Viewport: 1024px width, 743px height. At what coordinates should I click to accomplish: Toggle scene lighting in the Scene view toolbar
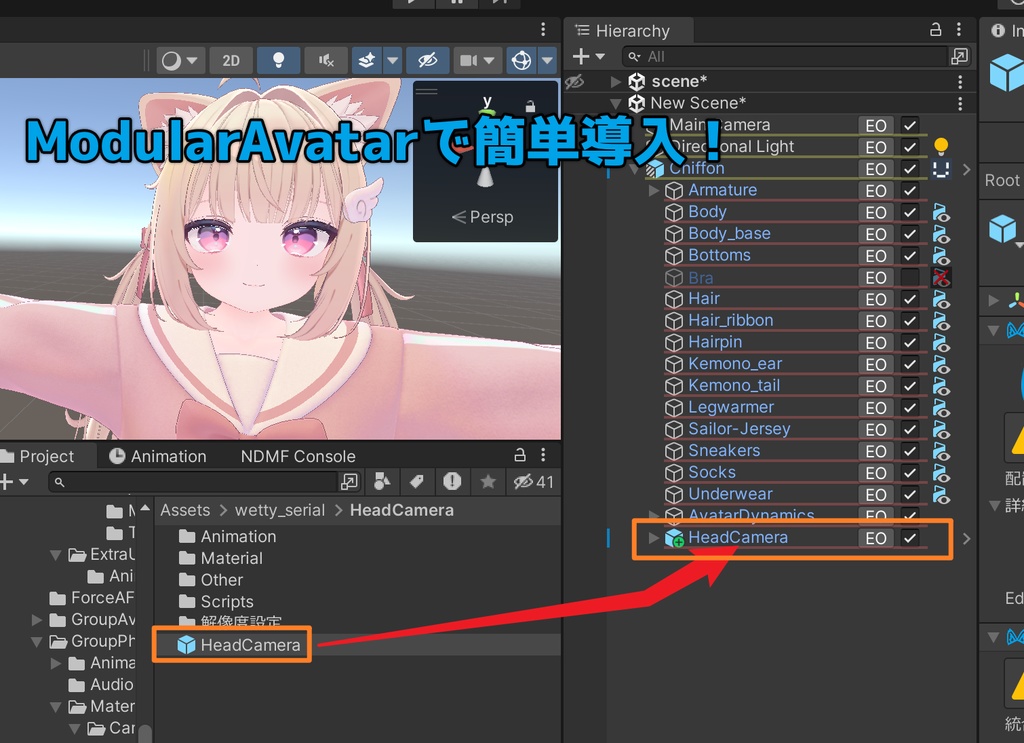279,60
